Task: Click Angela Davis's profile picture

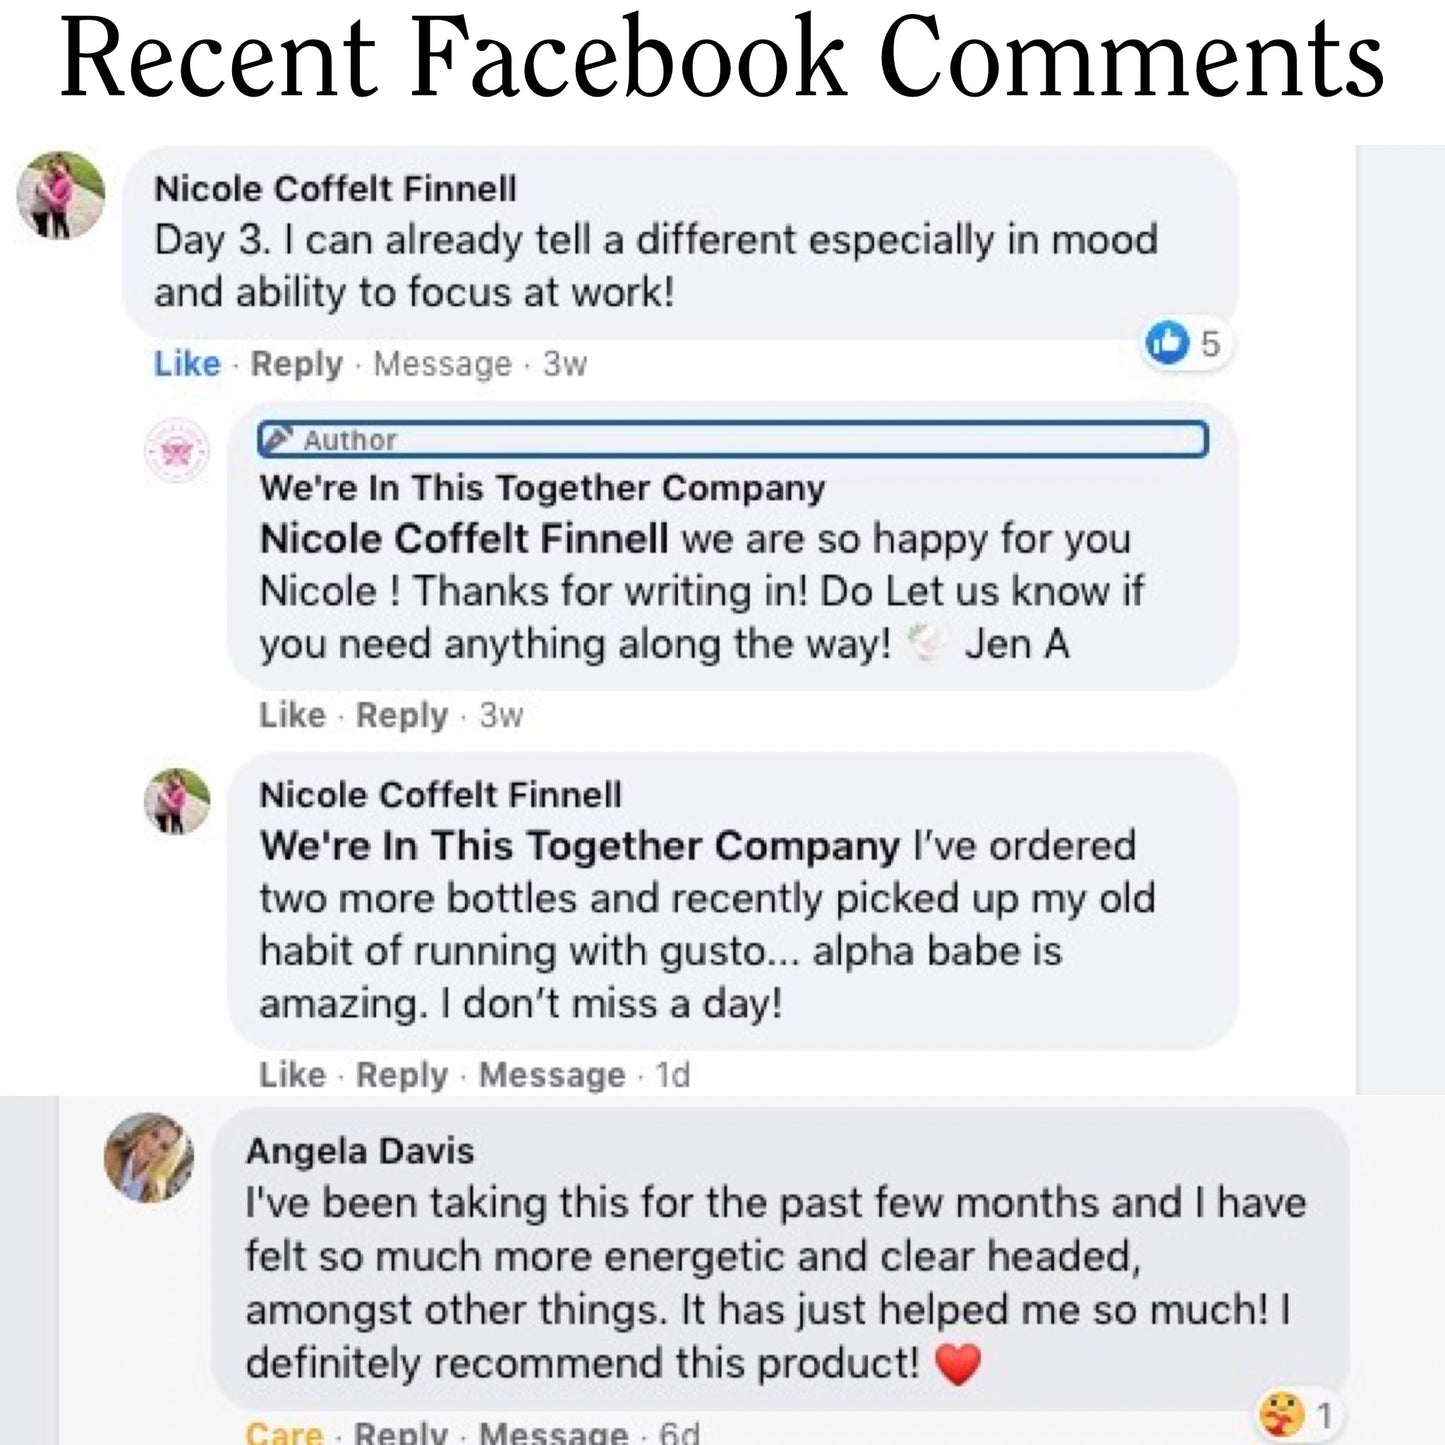Action: [x=149, y=1157]
